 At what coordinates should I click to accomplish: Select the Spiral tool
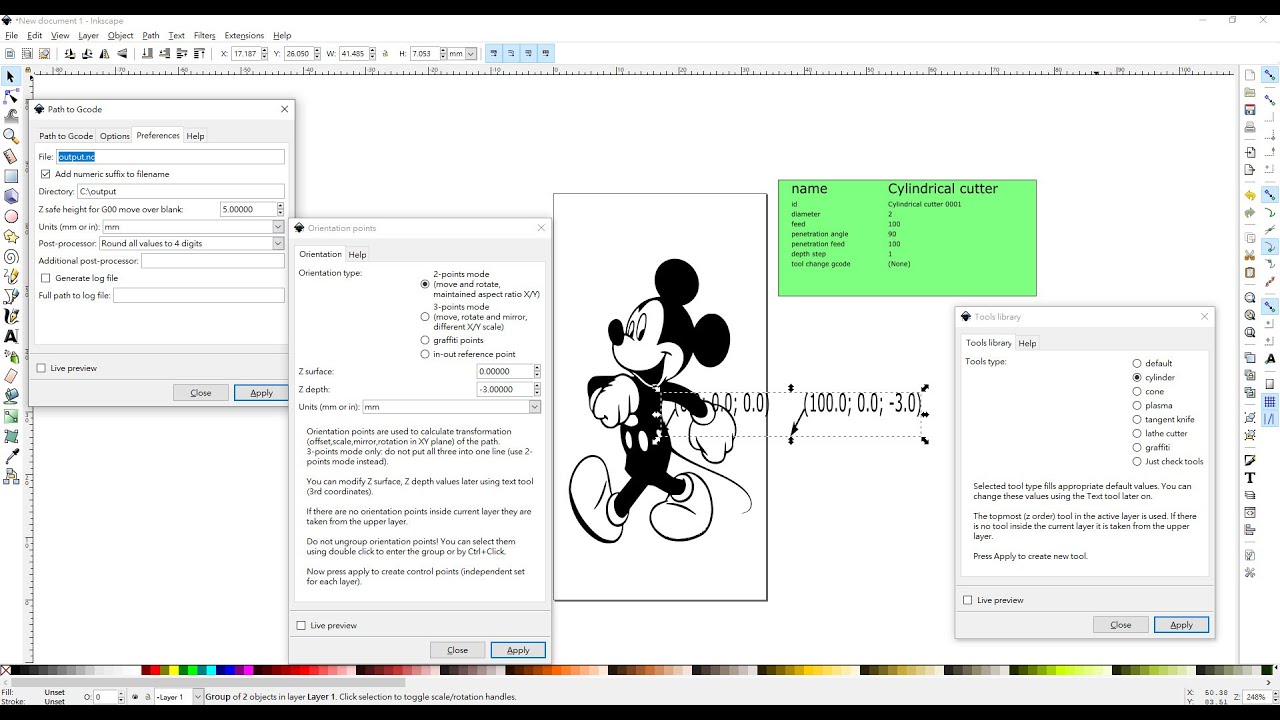(11, 257)
